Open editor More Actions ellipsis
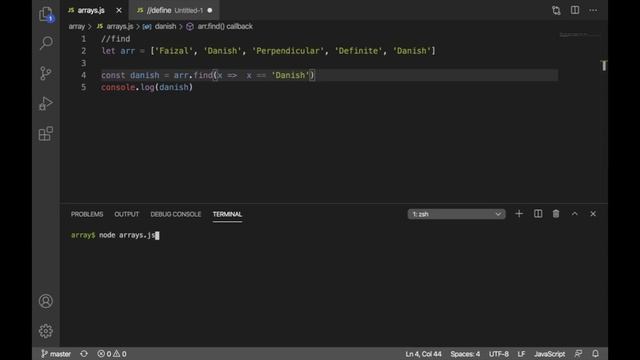 [593, 10]
